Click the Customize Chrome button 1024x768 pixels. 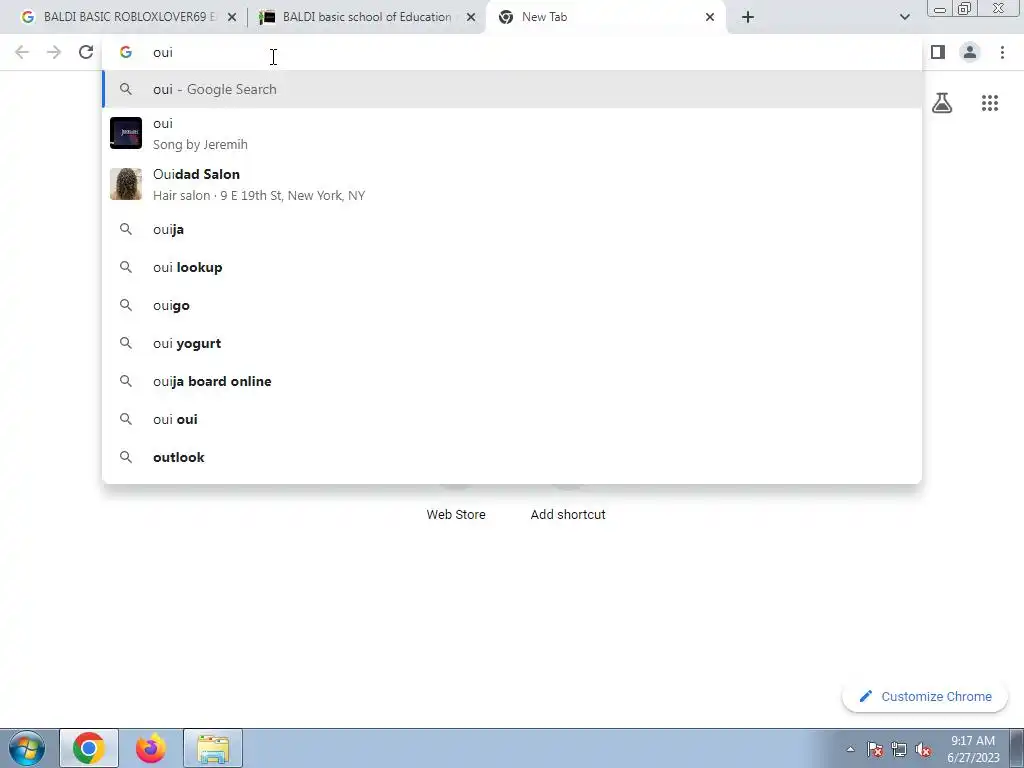tap(925, 697)
